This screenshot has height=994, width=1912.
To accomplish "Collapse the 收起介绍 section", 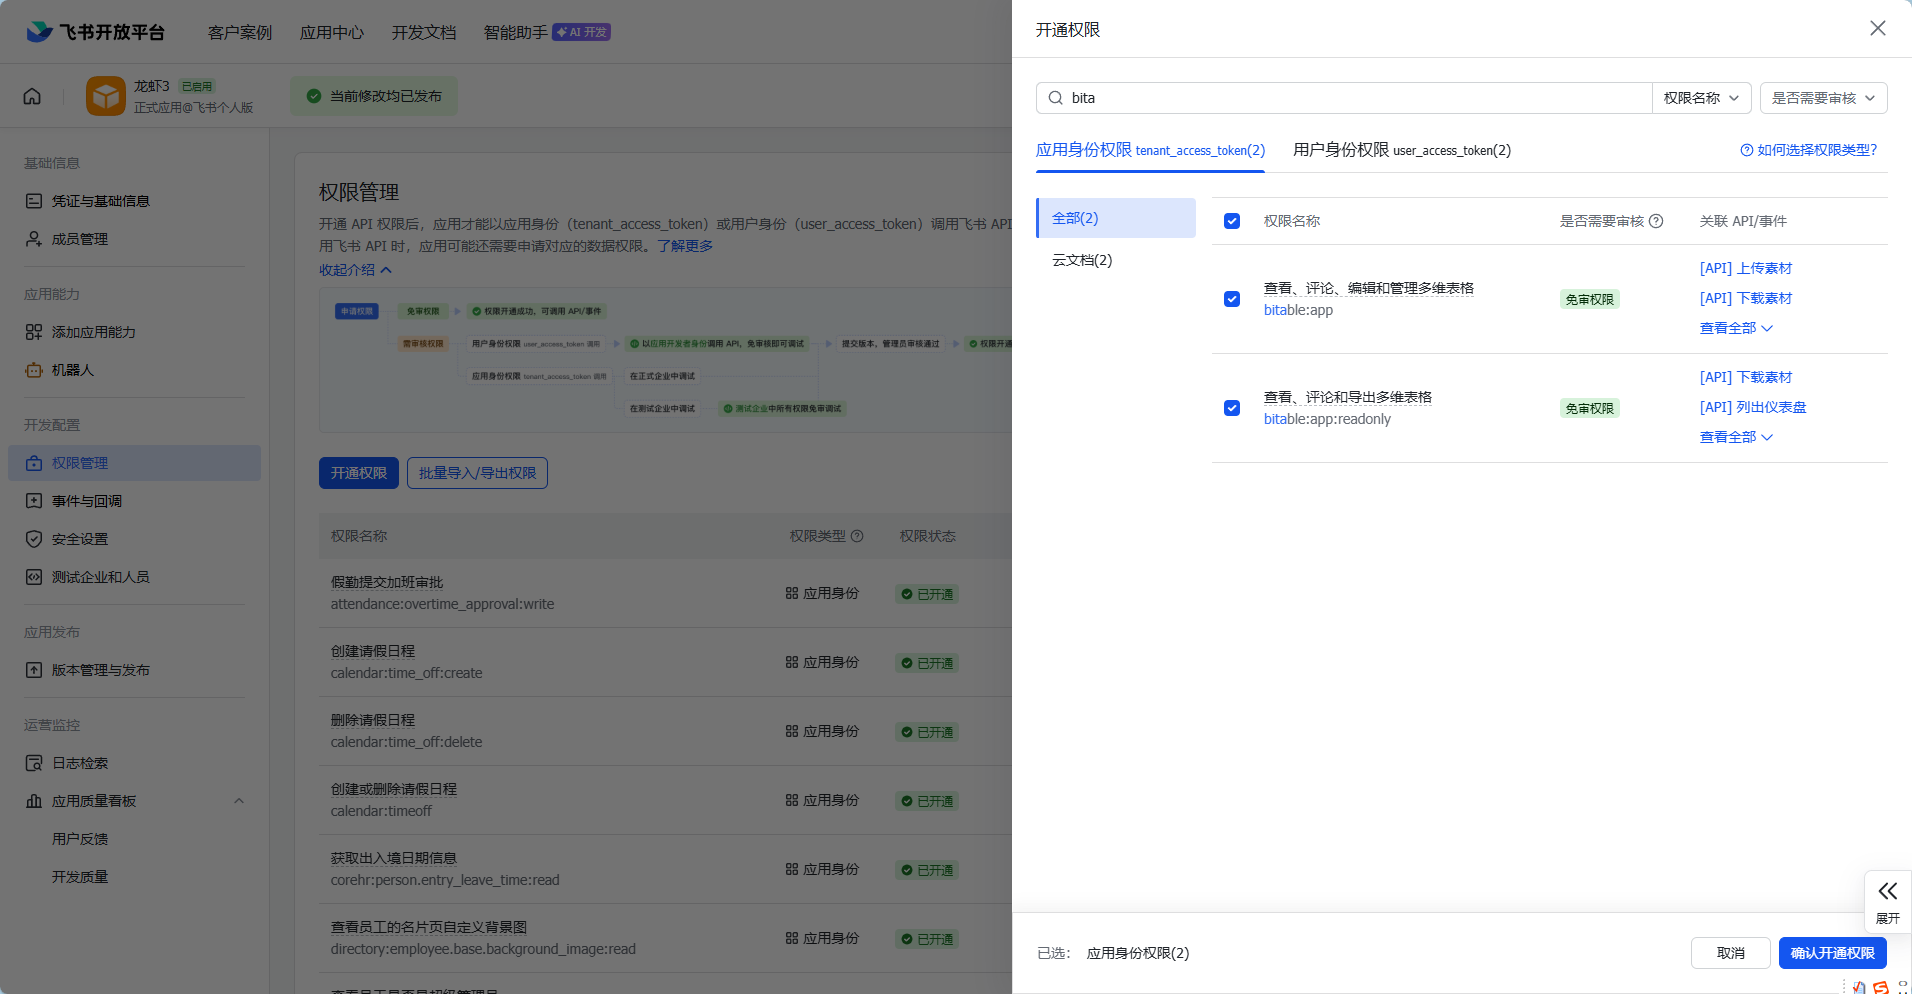I will (x=355, y=270).
